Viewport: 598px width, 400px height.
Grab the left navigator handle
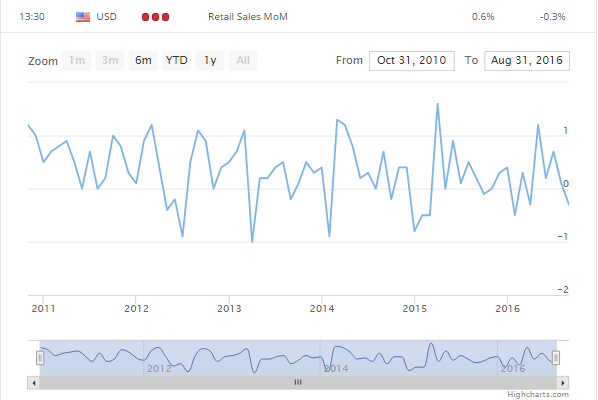(40, 358)
